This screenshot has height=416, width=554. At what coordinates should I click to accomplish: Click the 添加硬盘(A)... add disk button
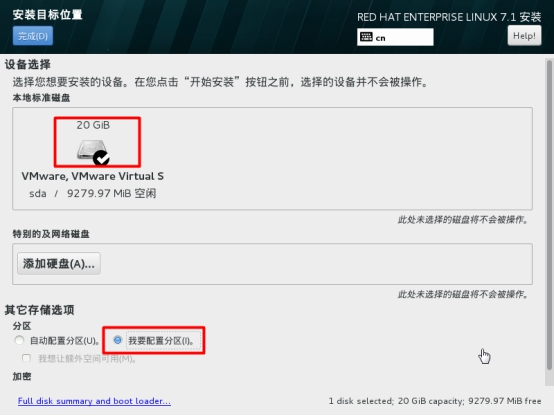click(x=59, y=263)
